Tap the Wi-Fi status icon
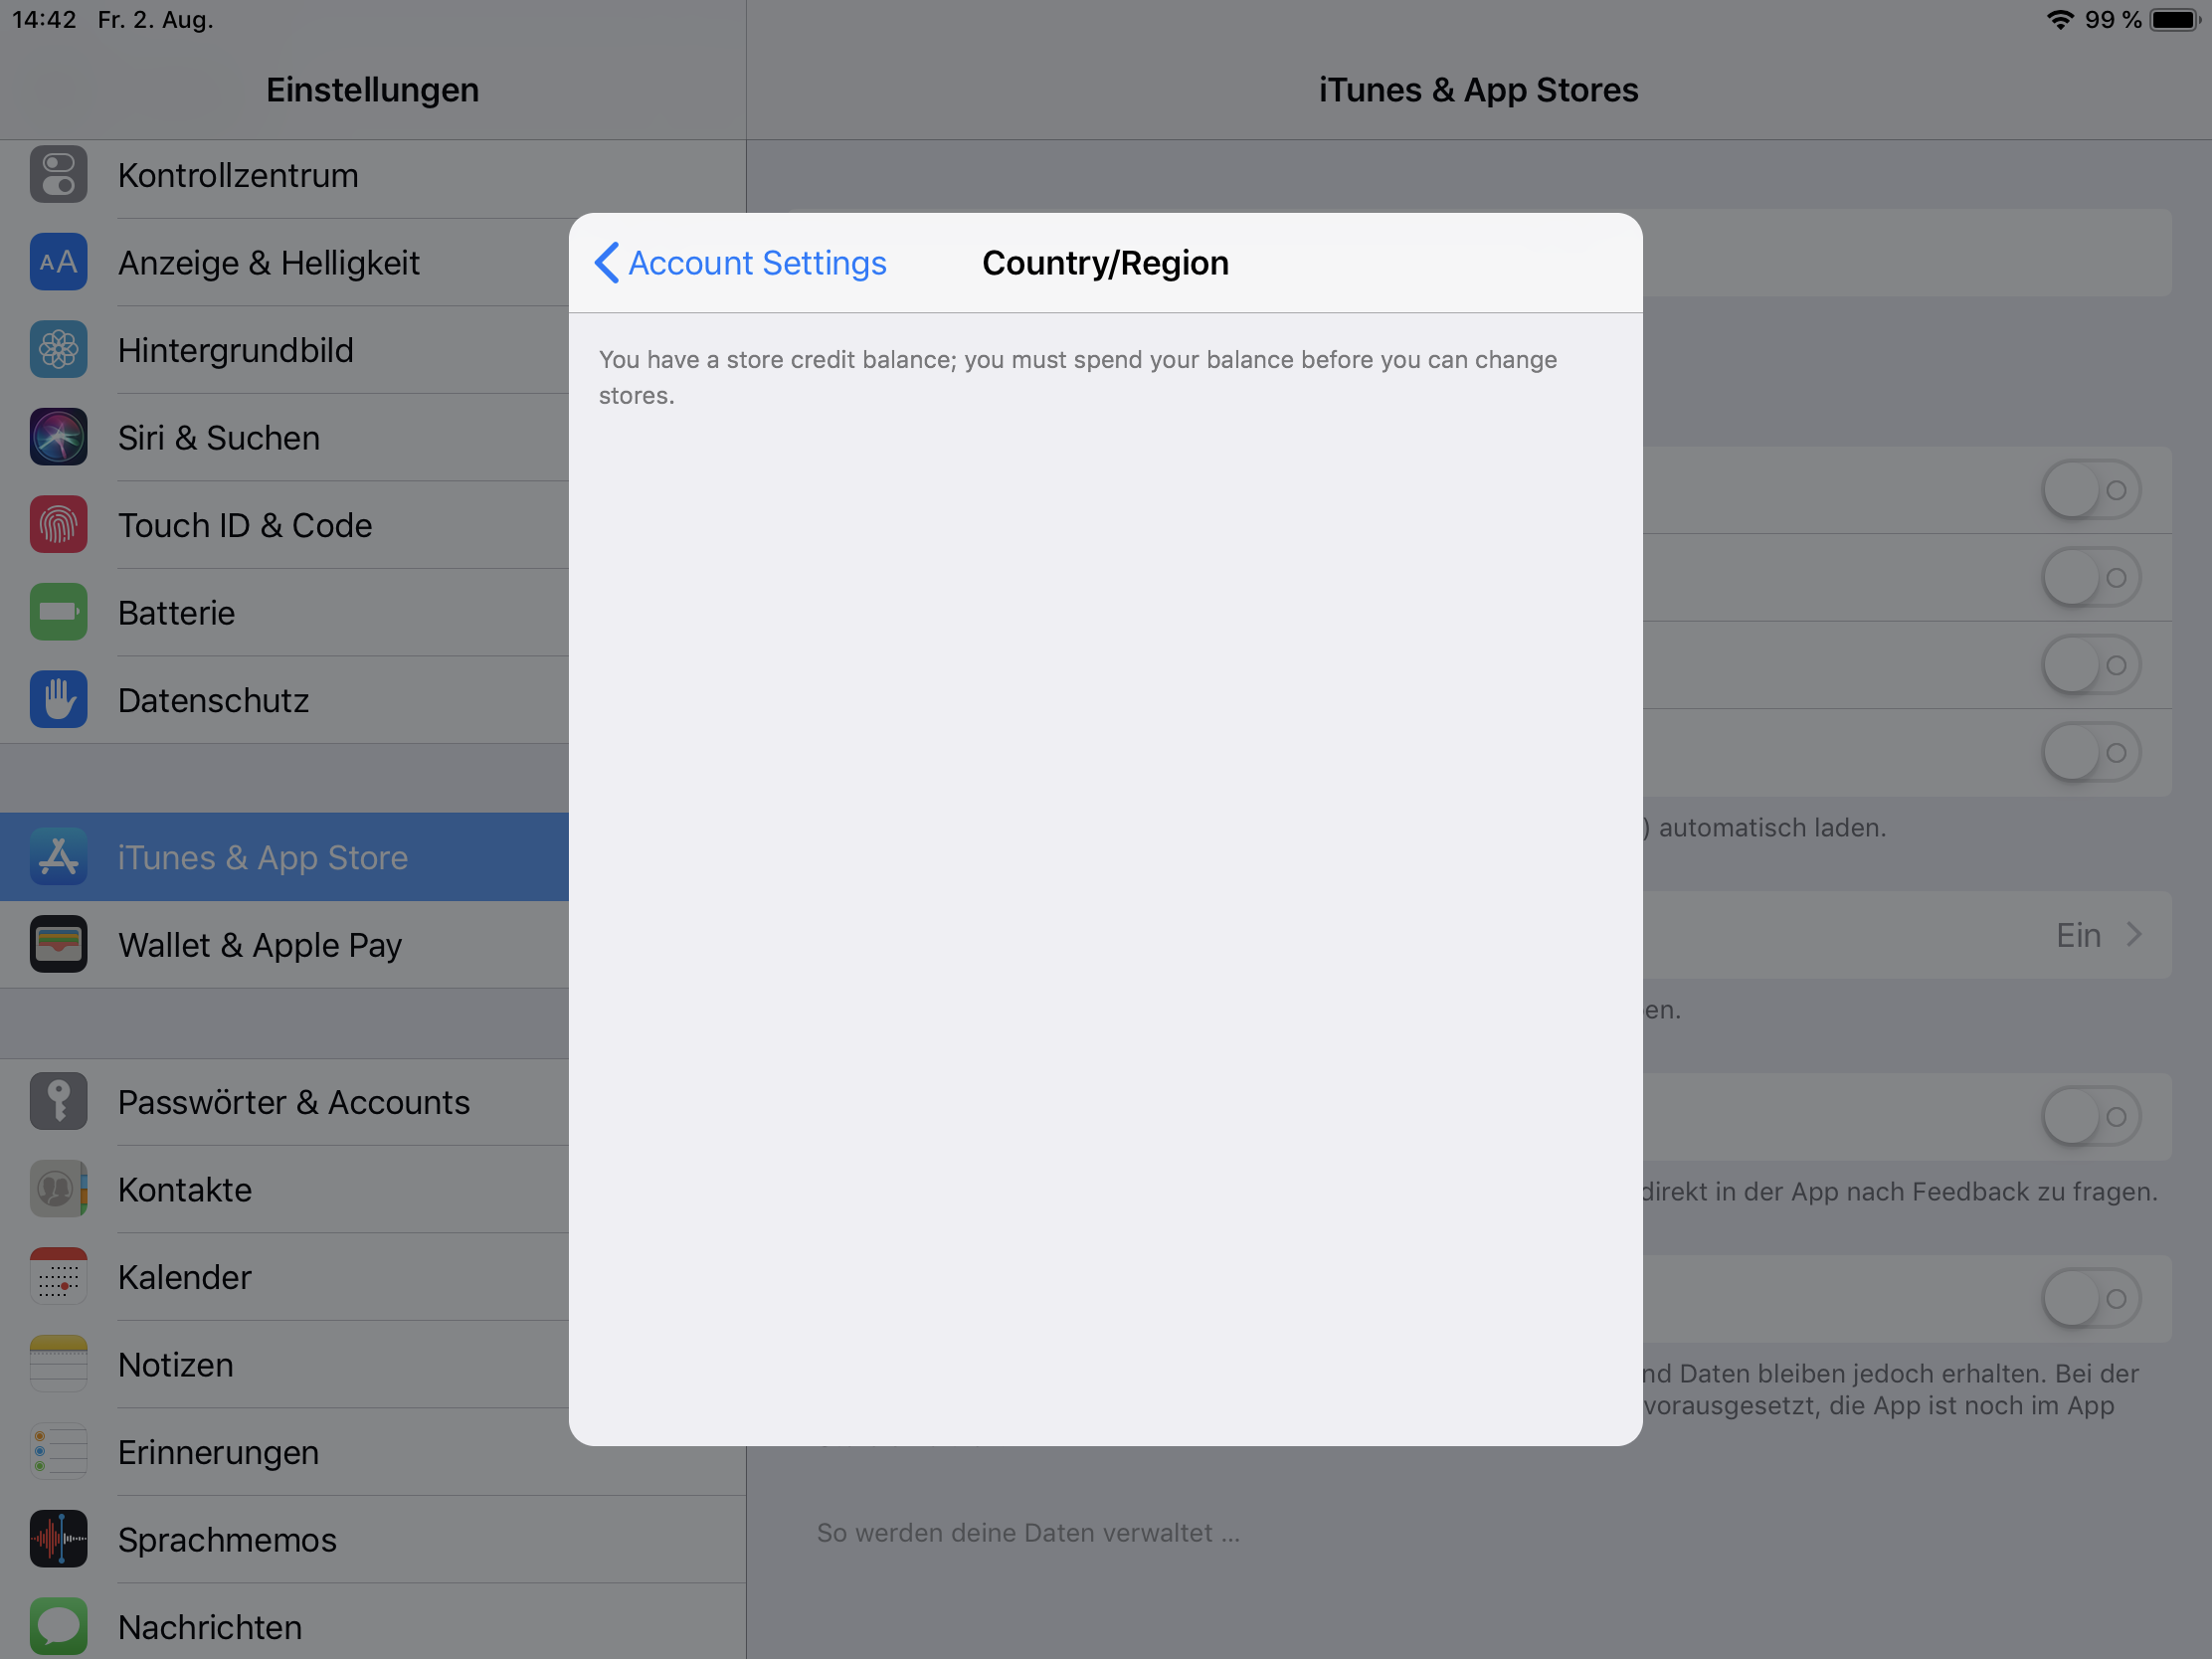 2059,20
